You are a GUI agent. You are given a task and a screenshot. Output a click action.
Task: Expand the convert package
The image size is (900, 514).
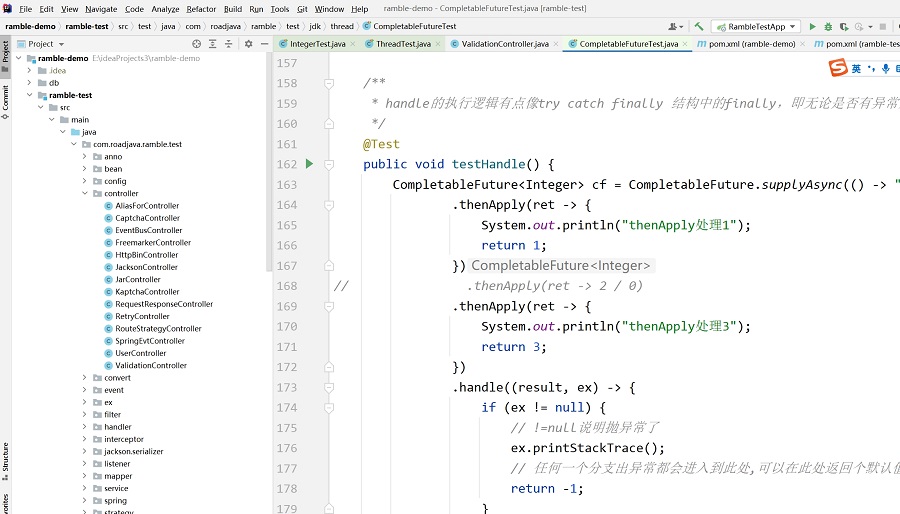click(84, 377)
